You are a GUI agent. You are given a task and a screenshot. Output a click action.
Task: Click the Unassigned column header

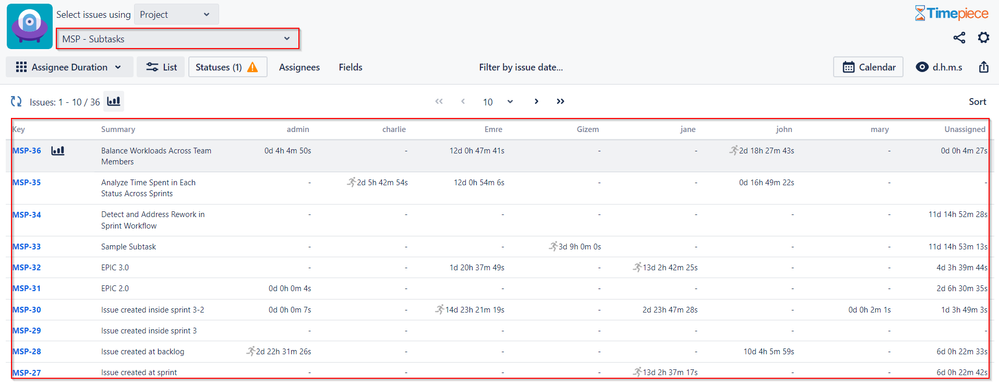coord(965,129)
